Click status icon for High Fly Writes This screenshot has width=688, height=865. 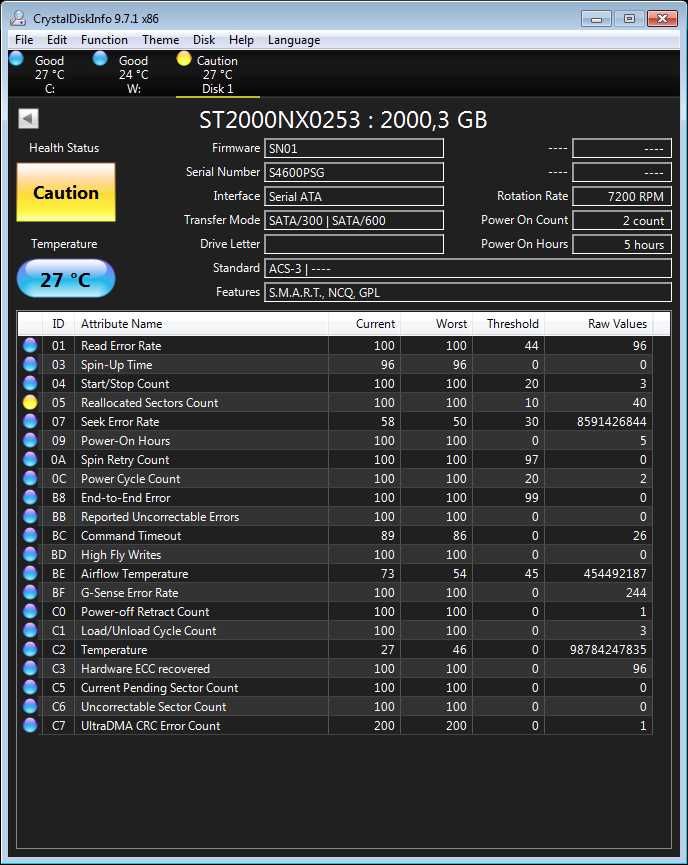coord(30,554)
